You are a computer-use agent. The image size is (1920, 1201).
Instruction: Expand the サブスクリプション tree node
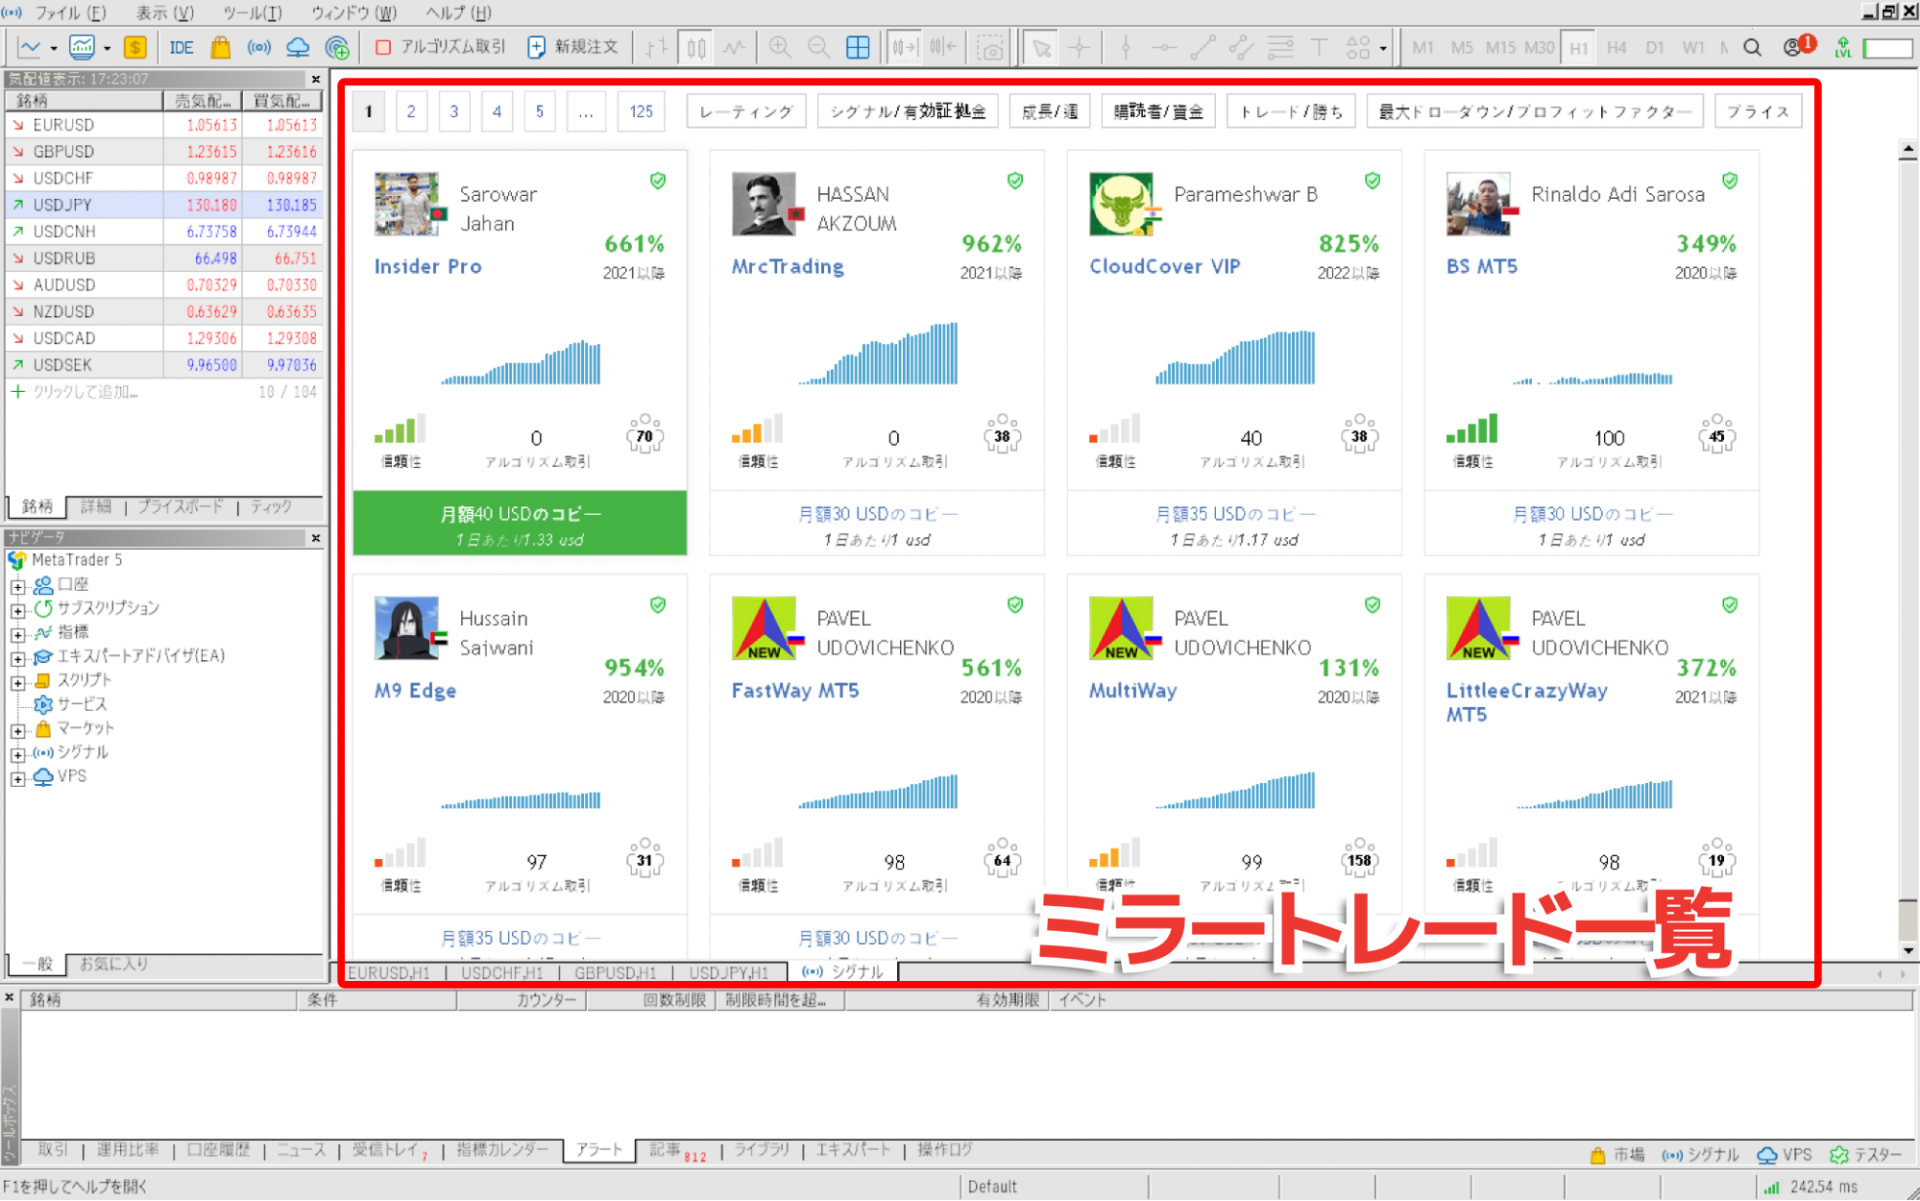[18, 610]
